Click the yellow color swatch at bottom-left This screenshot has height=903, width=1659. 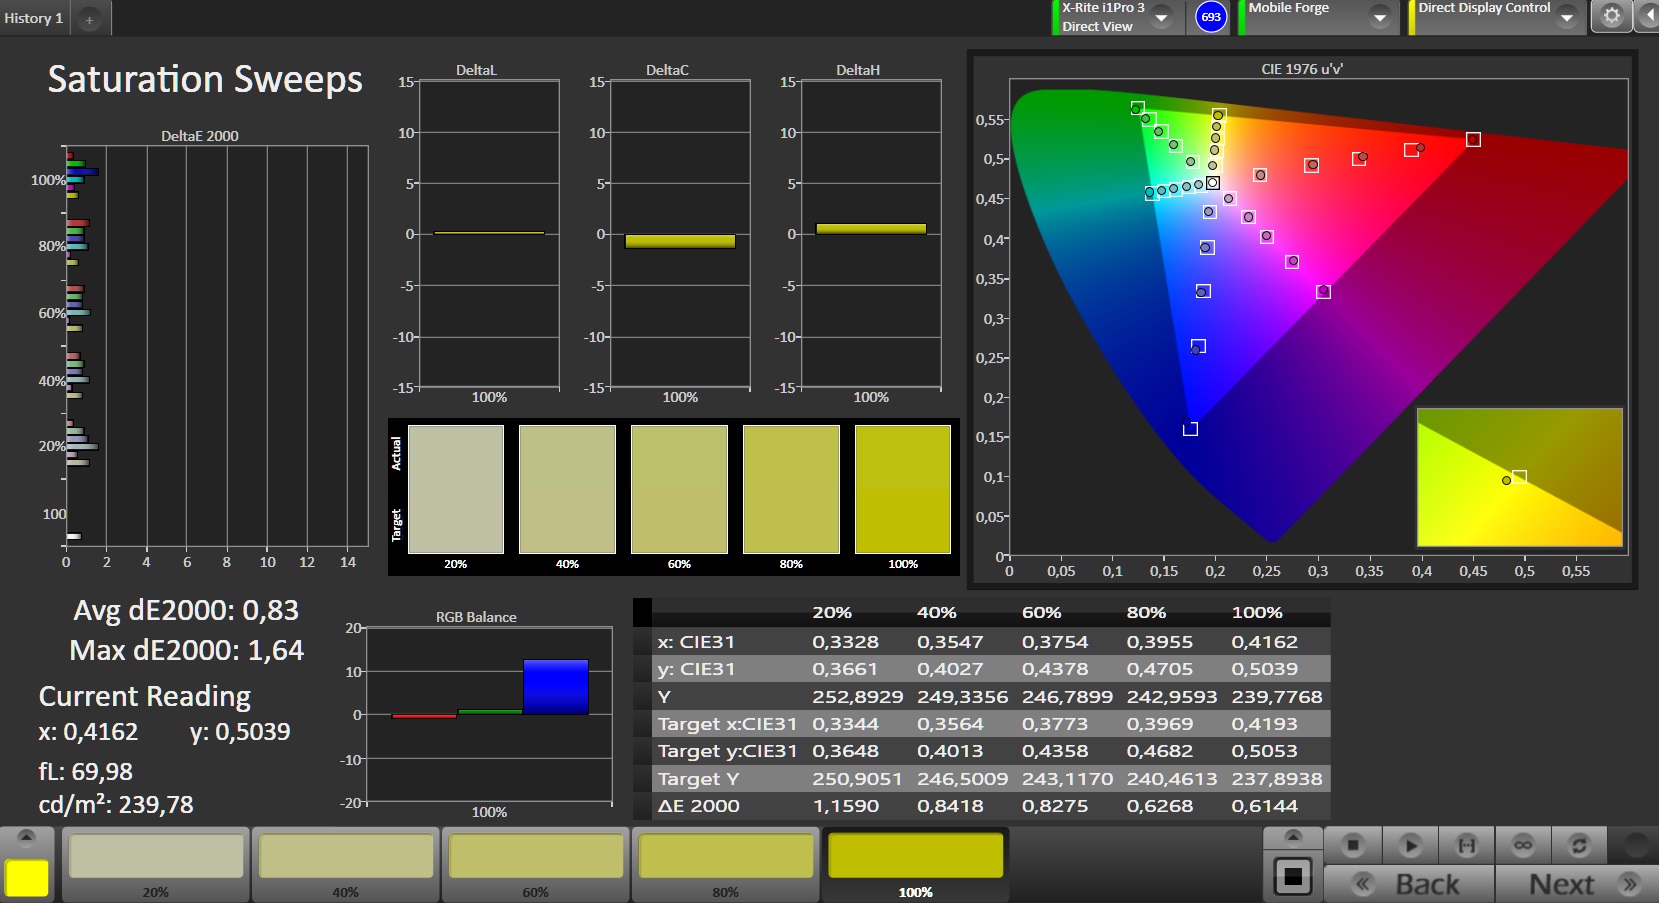pos(27,878)
